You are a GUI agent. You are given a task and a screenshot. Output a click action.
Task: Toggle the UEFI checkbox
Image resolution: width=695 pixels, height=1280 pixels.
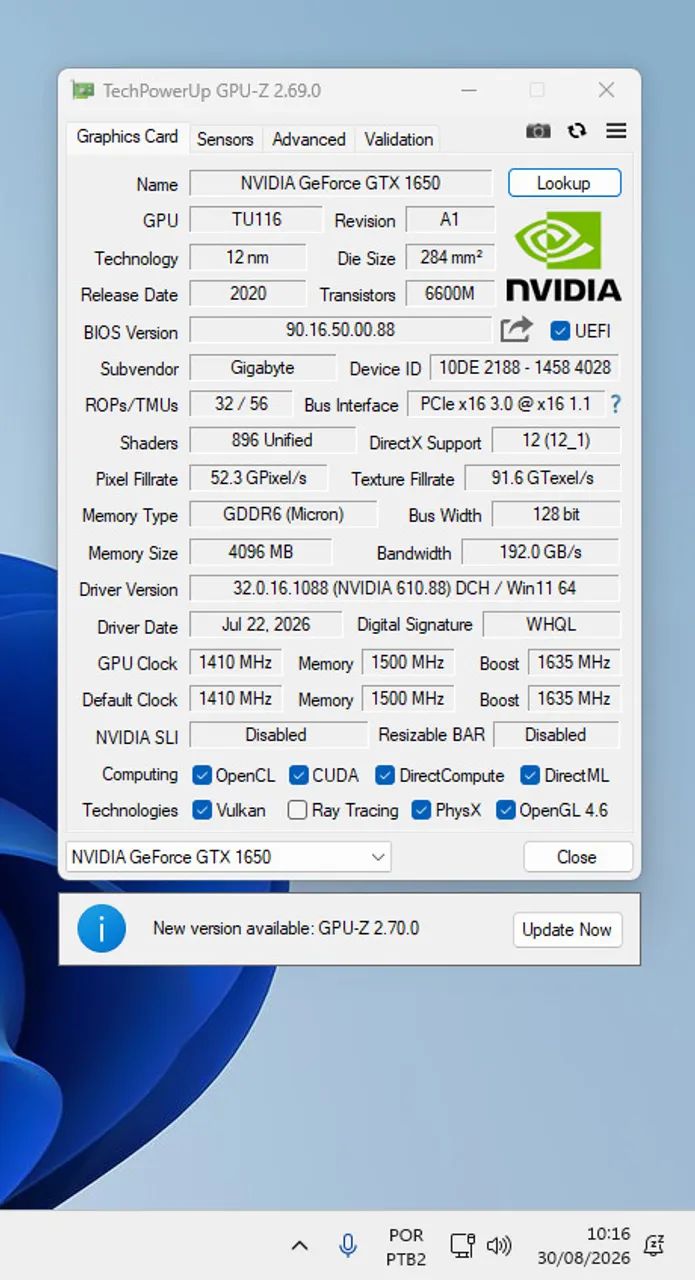tap(560, 331)
